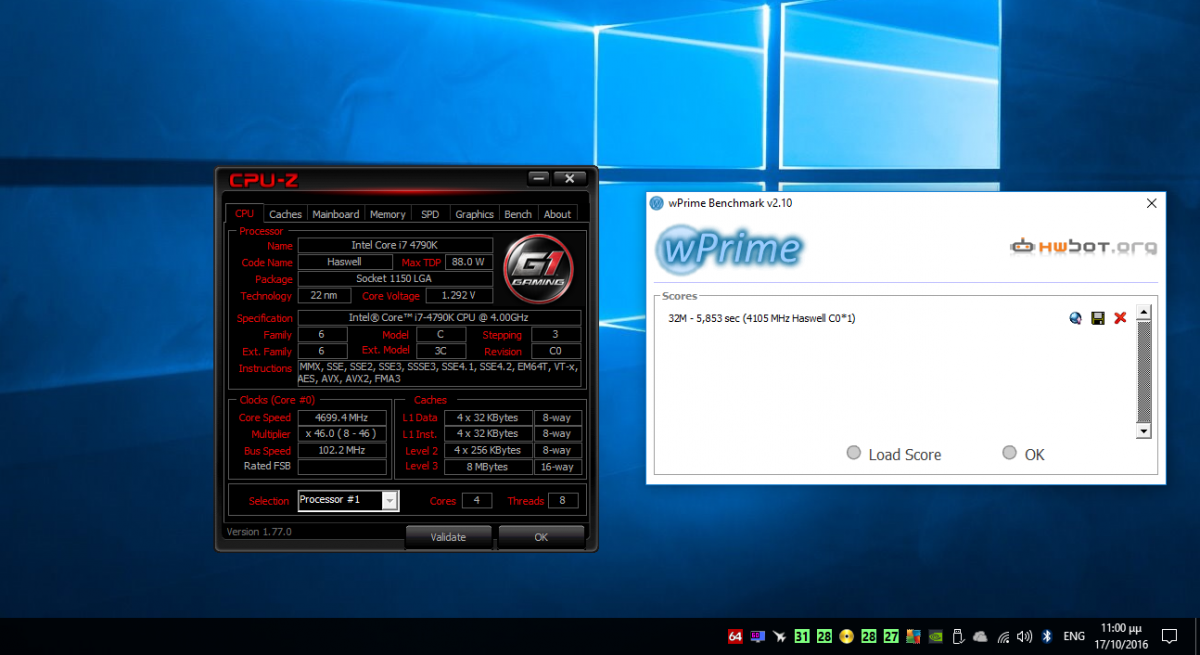Close the CPU-Z window

(569, 178)
